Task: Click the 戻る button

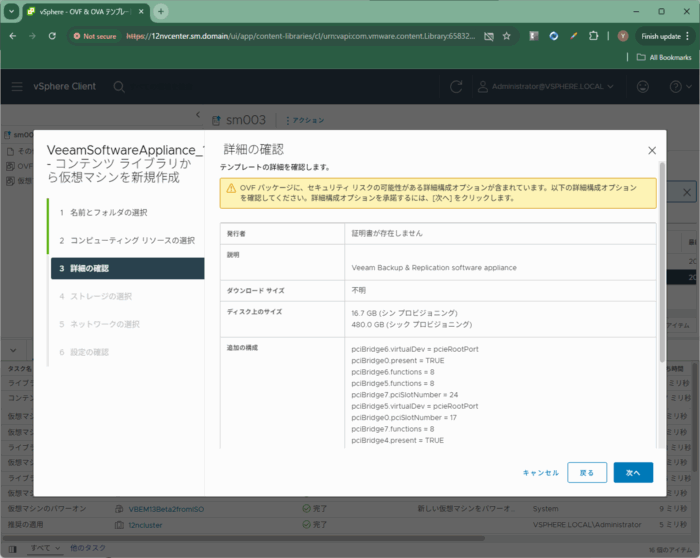Action: tap(587, 473)
